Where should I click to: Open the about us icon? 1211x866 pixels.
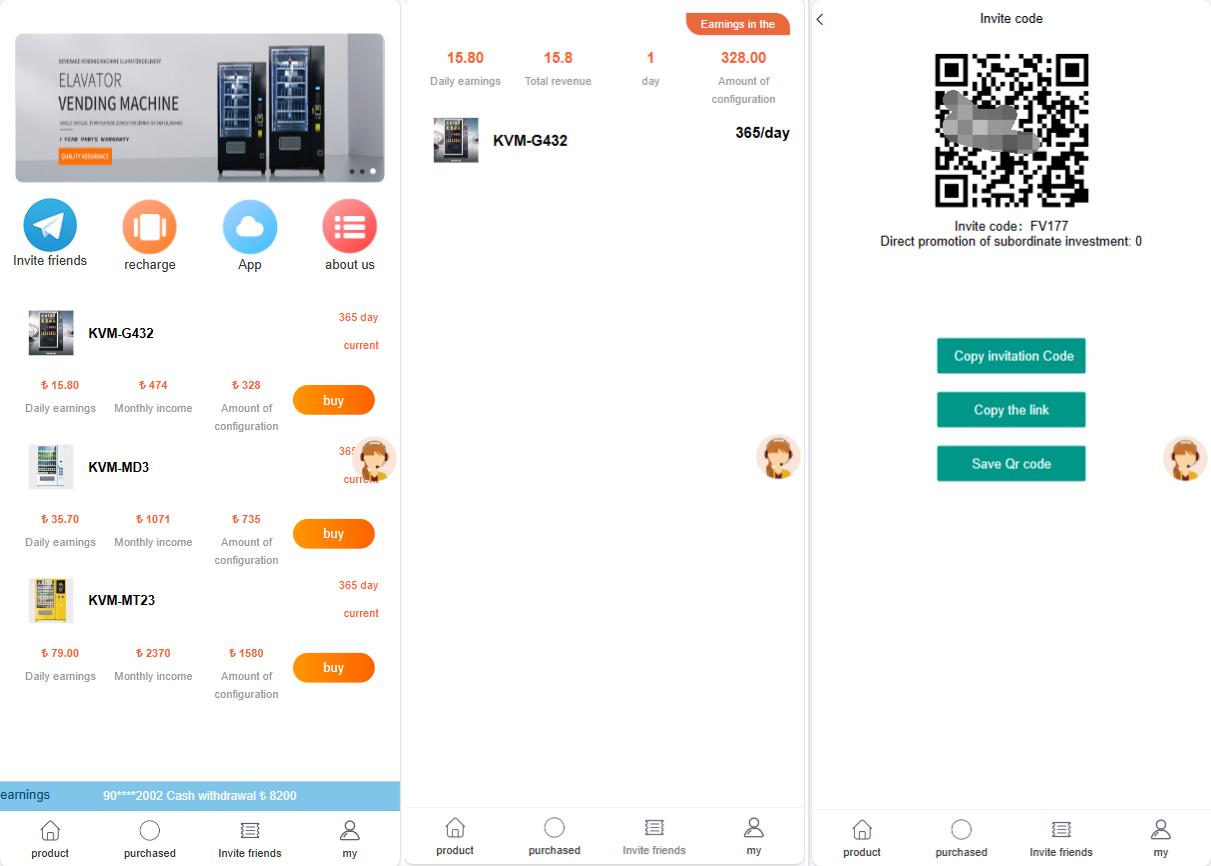[349, 226]
